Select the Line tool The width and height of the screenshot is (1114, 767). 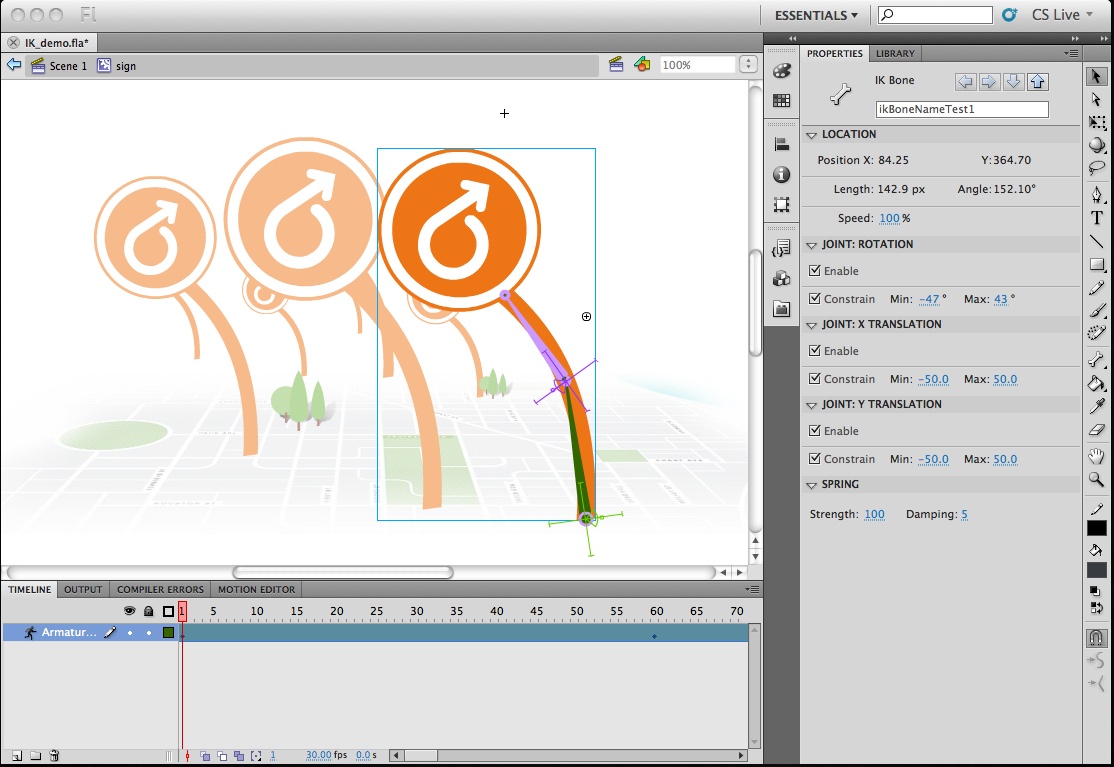[1096, 241]
